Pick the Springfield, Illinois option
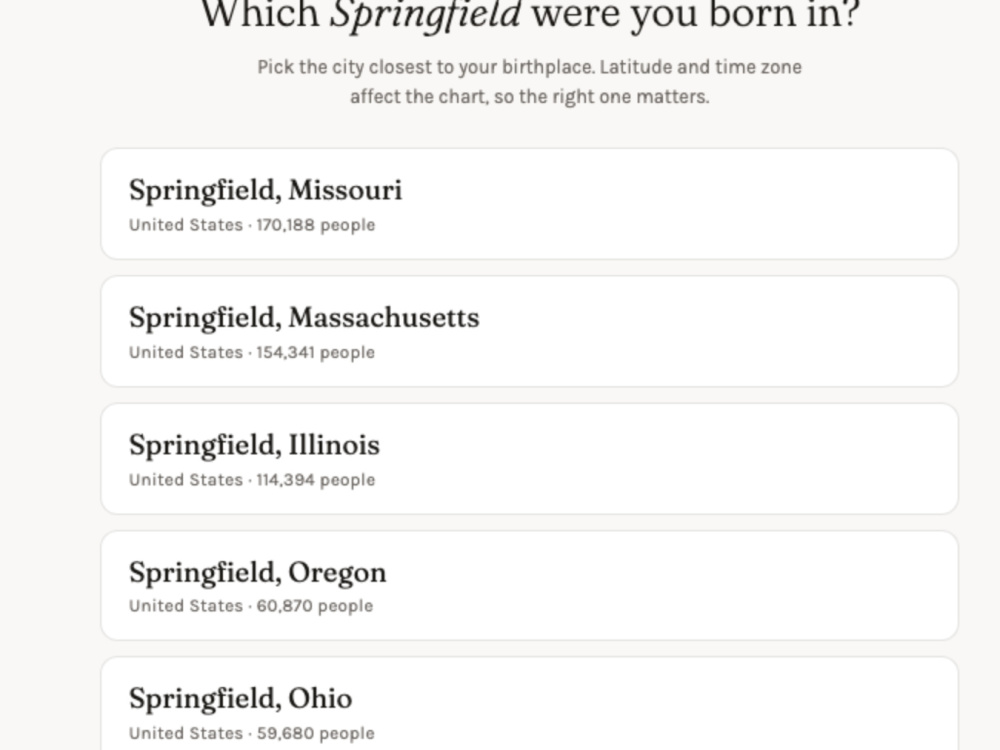This screenshot has height=750, width=1000. point(529,459)
